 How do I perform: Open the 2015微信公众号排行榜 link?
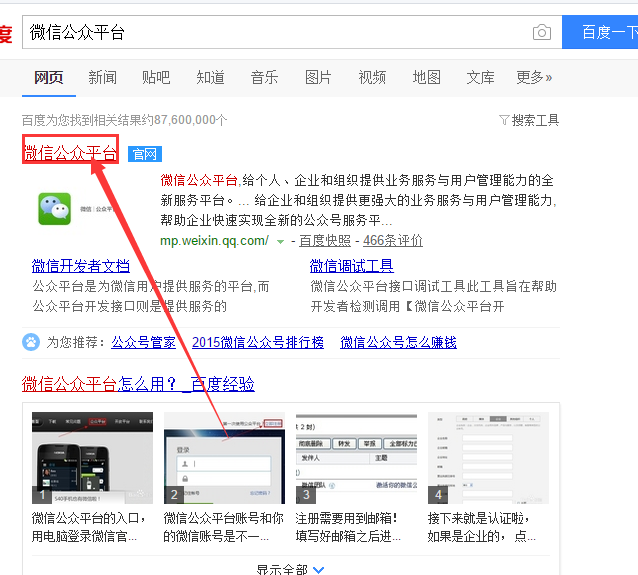point(258,342)
